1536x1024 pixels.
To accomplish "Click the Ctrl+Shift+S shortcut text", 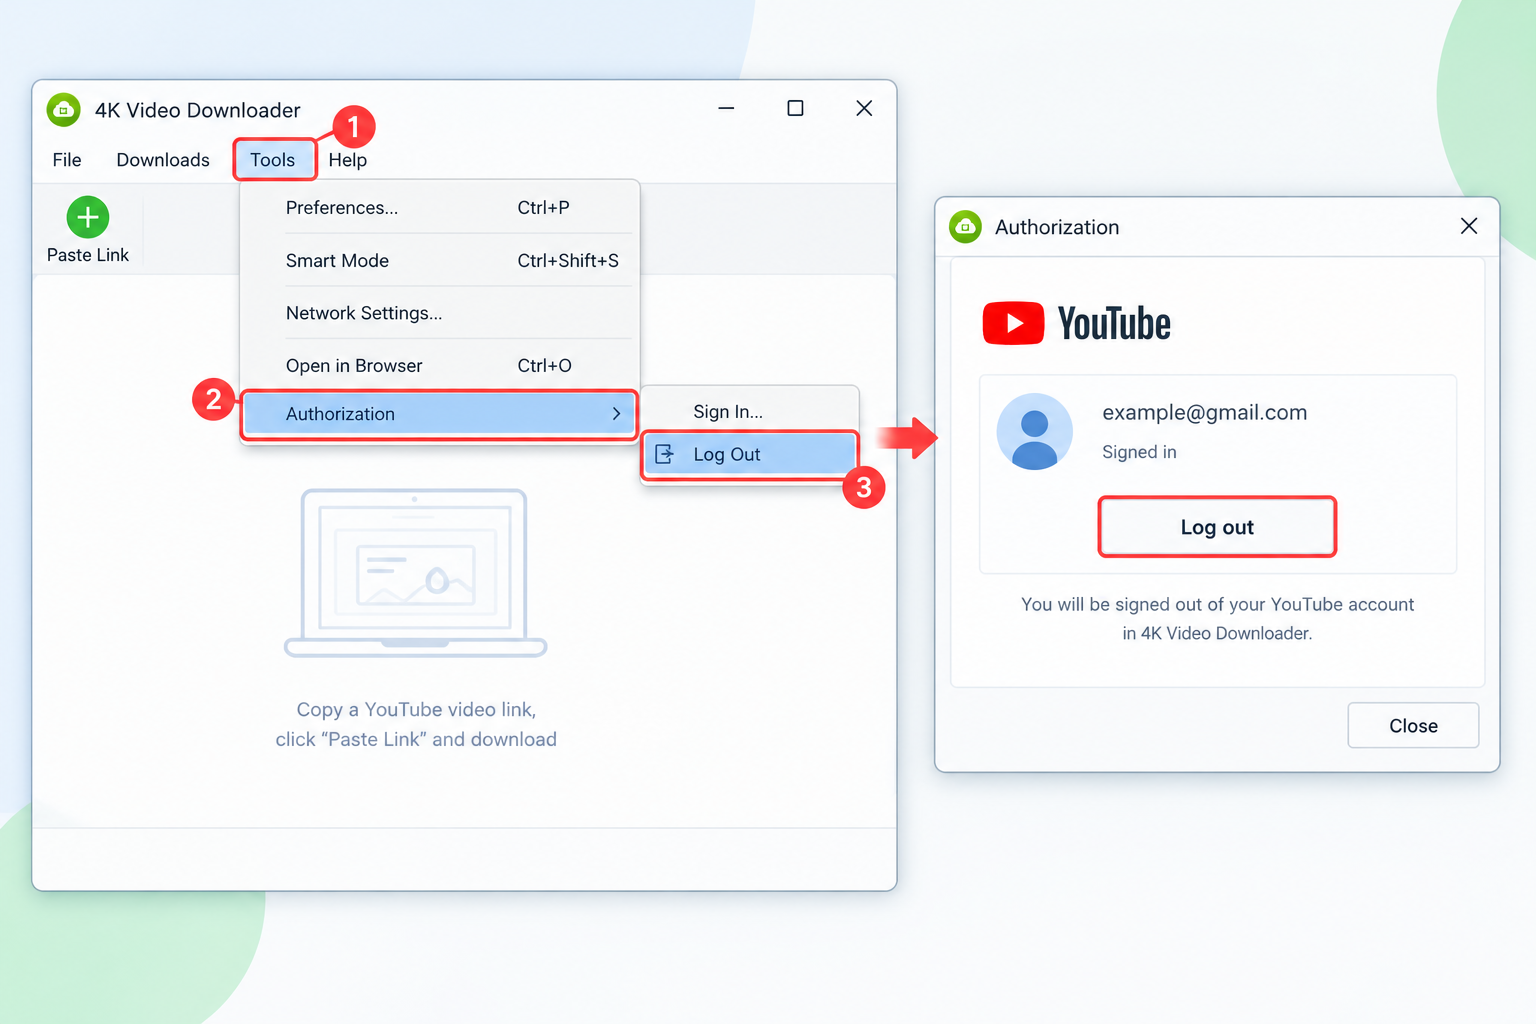I will tap(568, 261).
